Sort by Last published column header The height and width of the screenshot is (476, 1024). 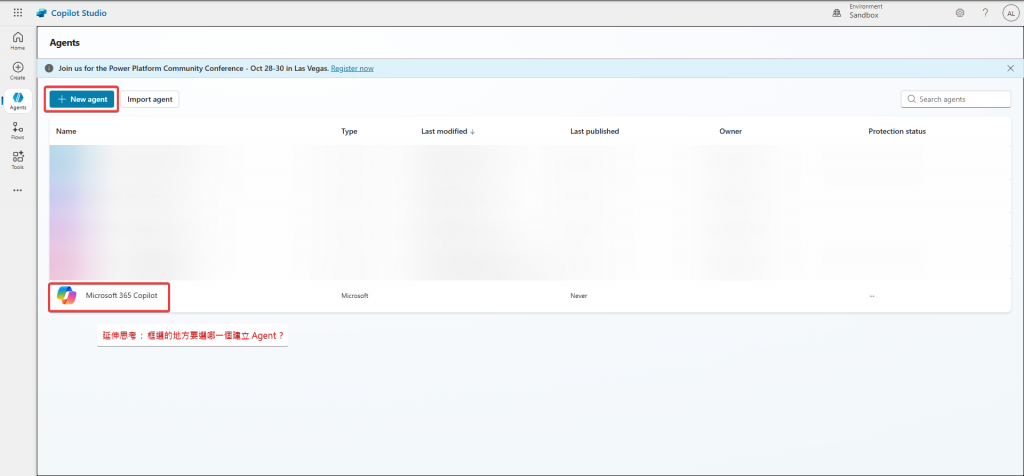pyautogui.click(x=594, y=131)
